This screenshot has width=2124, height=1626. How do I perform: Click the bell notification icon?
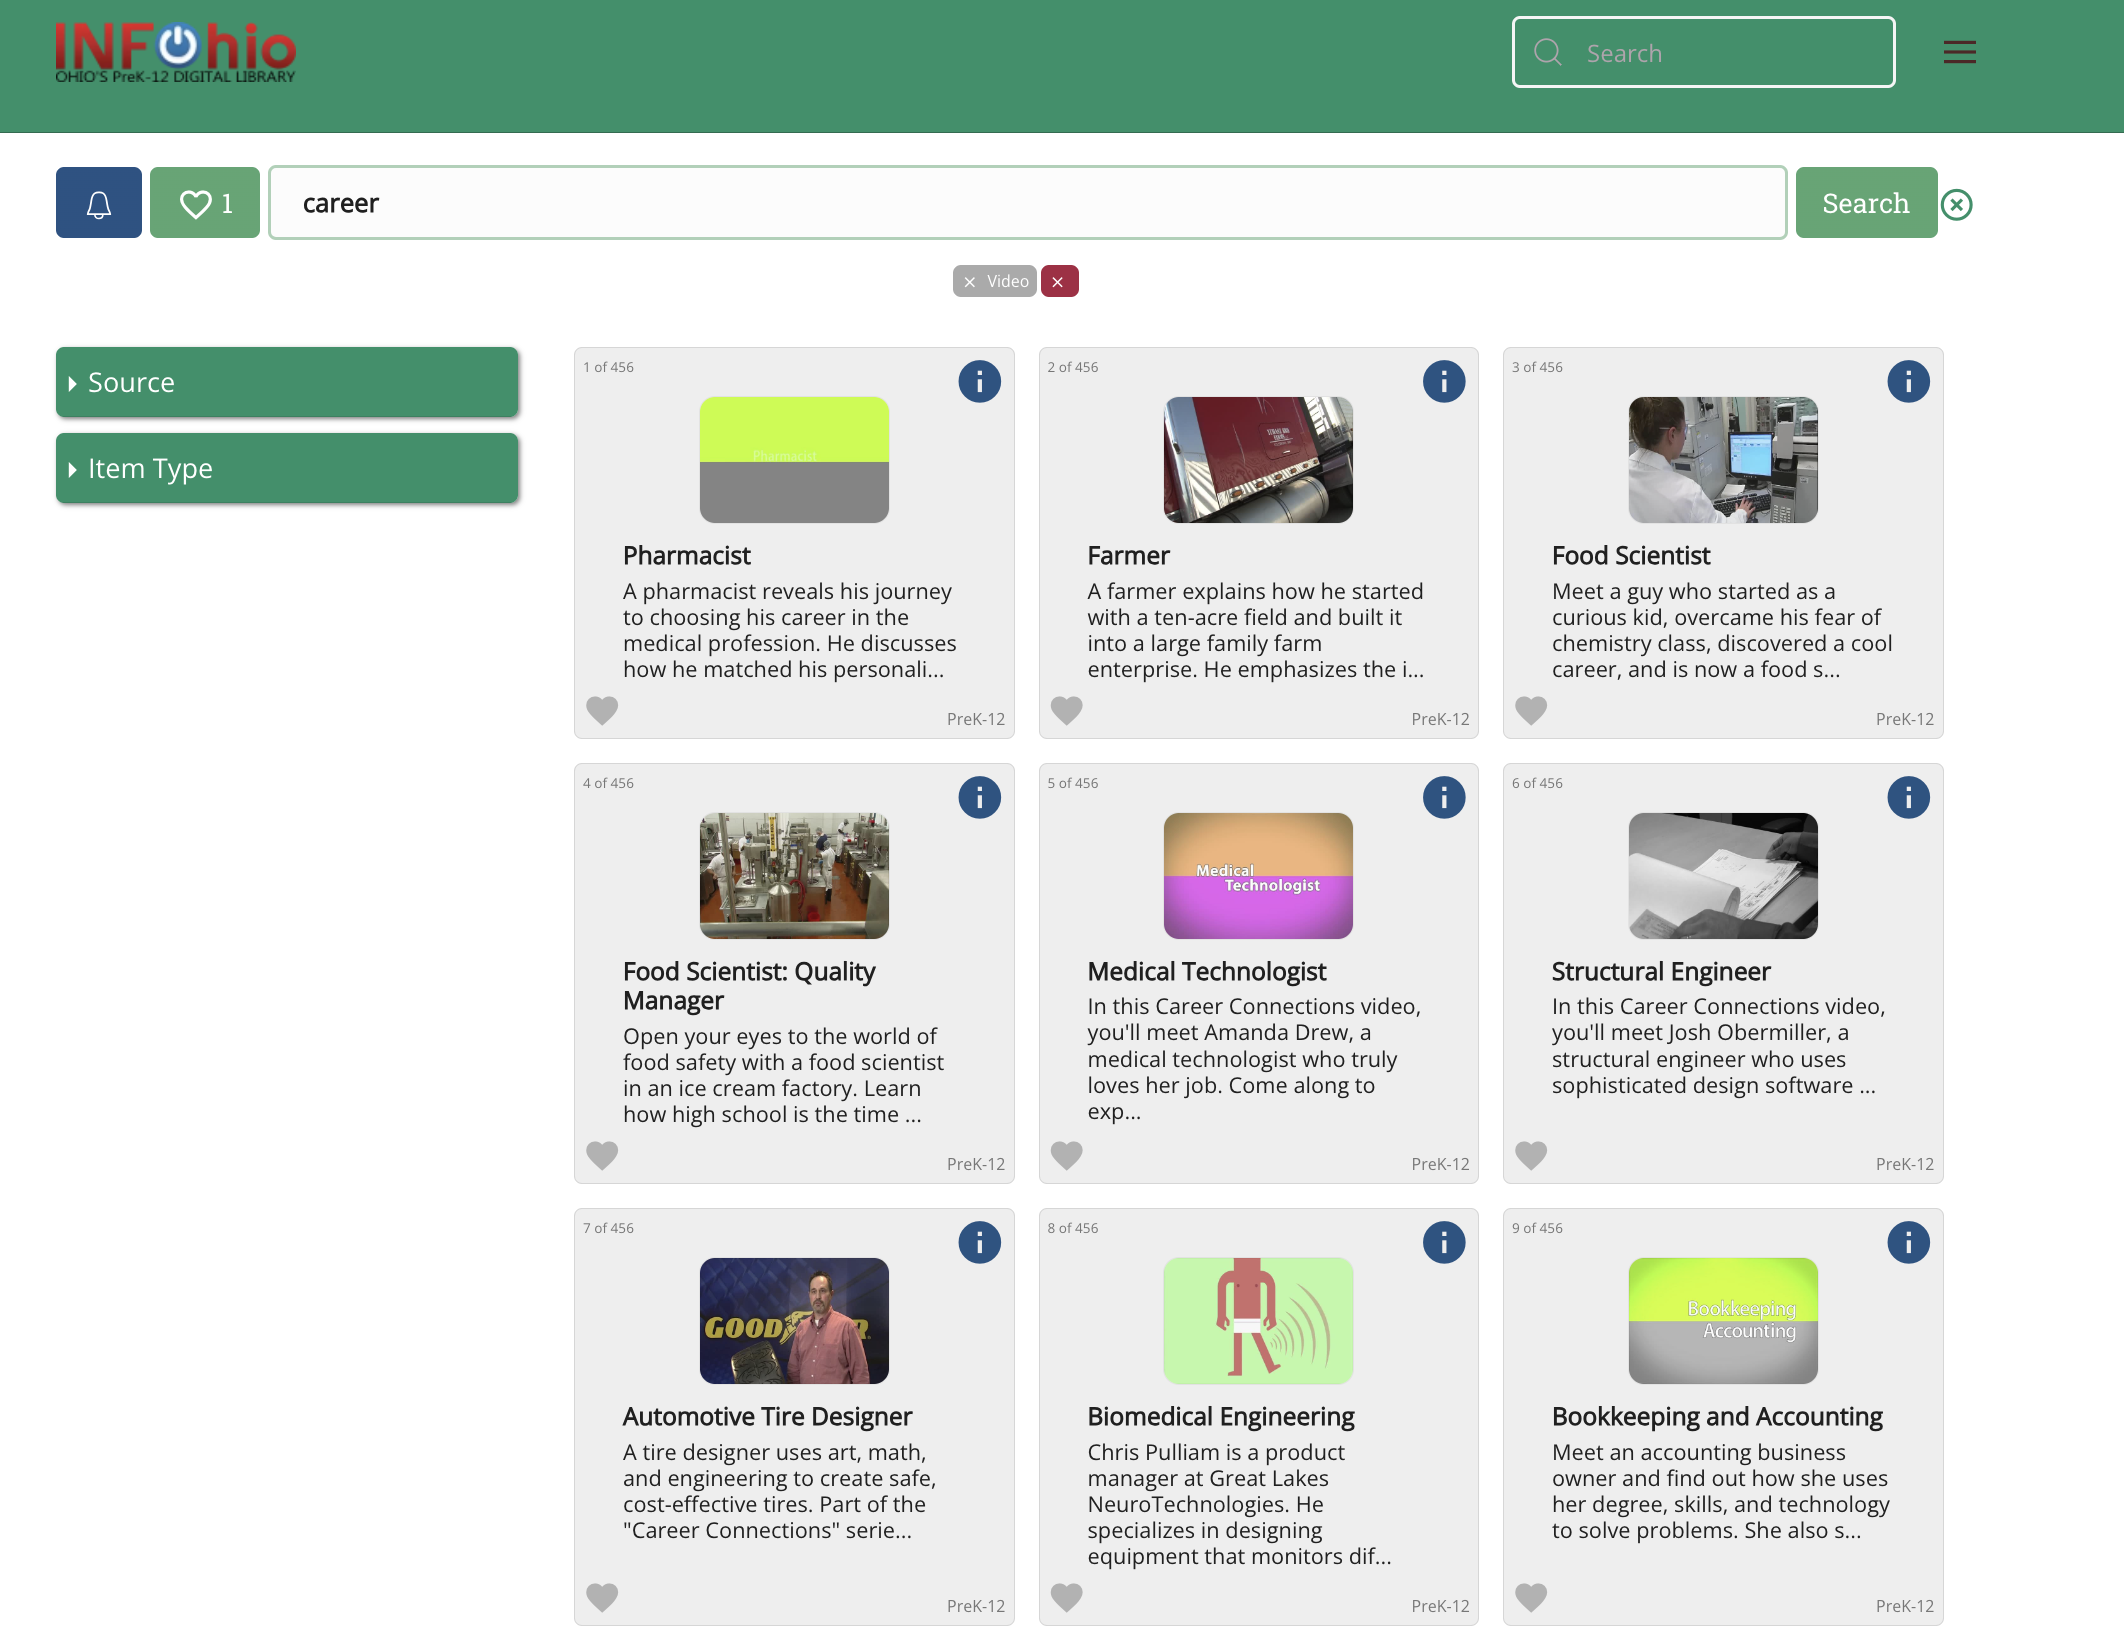point(97,202)
